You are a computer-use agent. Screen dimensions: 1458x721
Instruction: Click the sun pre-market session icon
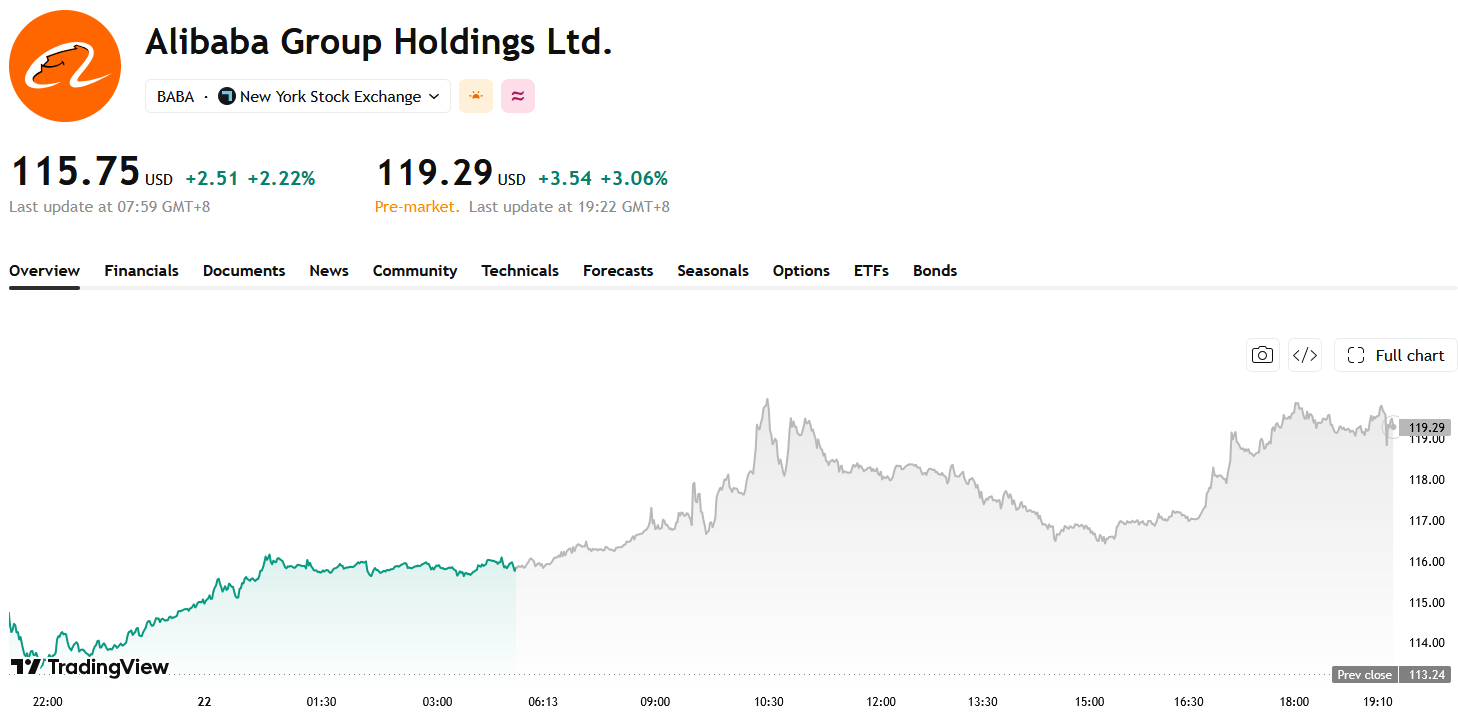(x=476, y=96)
